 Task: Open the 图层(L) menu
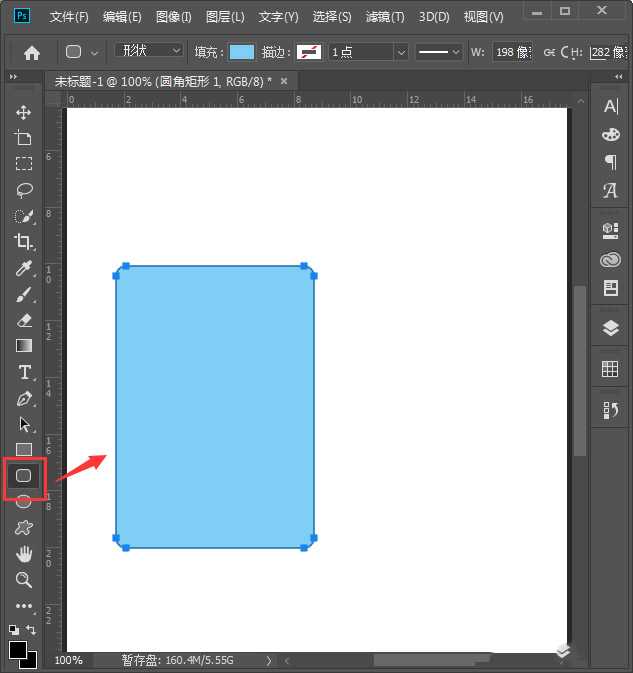(x=225, y=17)
